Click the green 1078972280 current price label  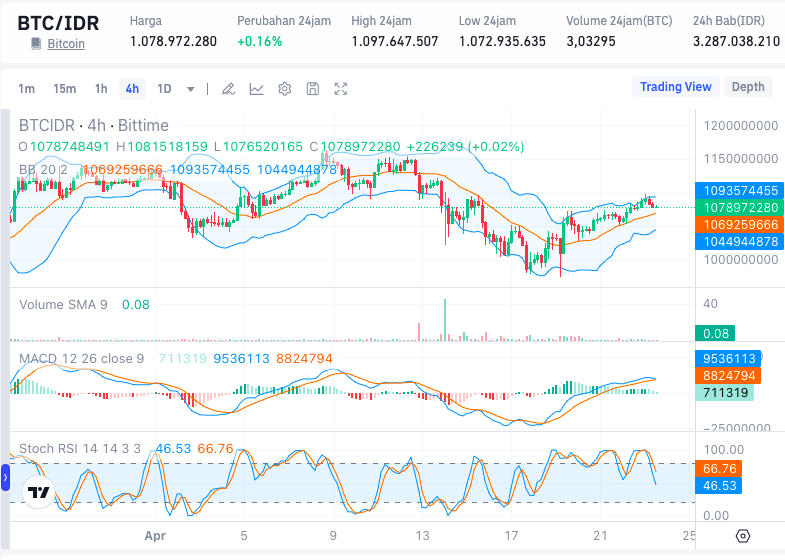click(x=740, y=208)
